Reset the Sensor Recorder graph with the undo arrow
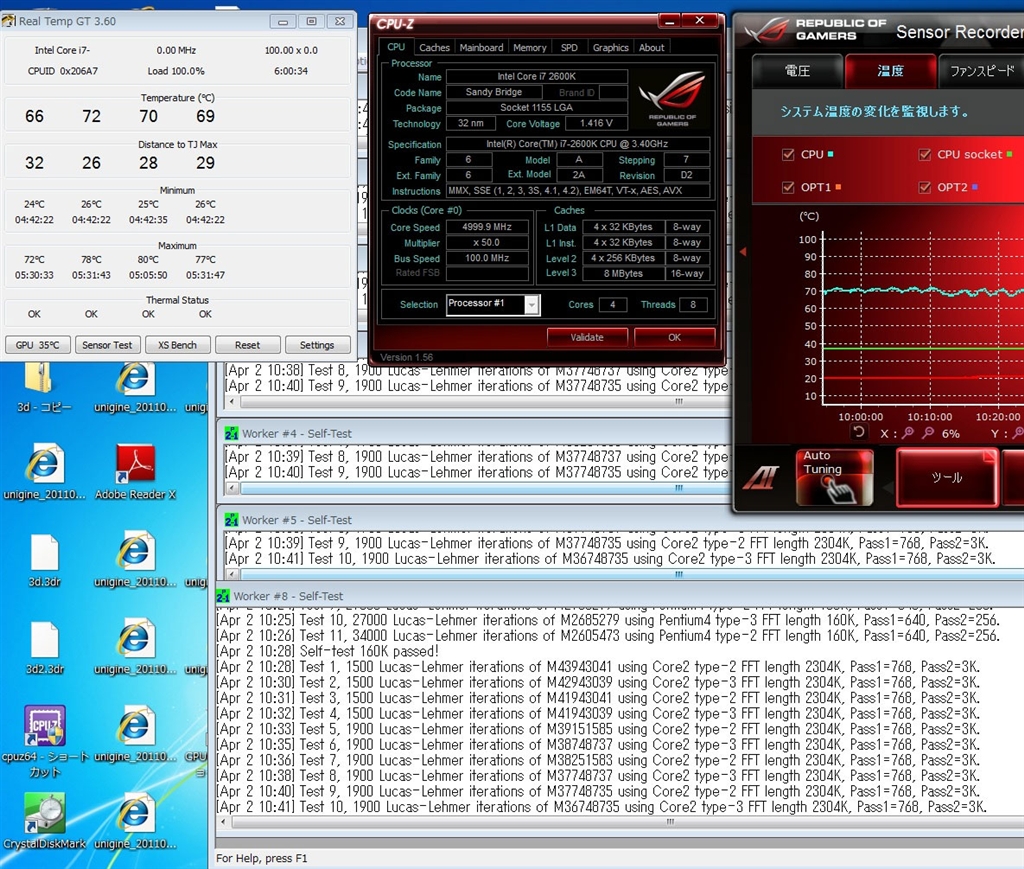 point(859,432)
